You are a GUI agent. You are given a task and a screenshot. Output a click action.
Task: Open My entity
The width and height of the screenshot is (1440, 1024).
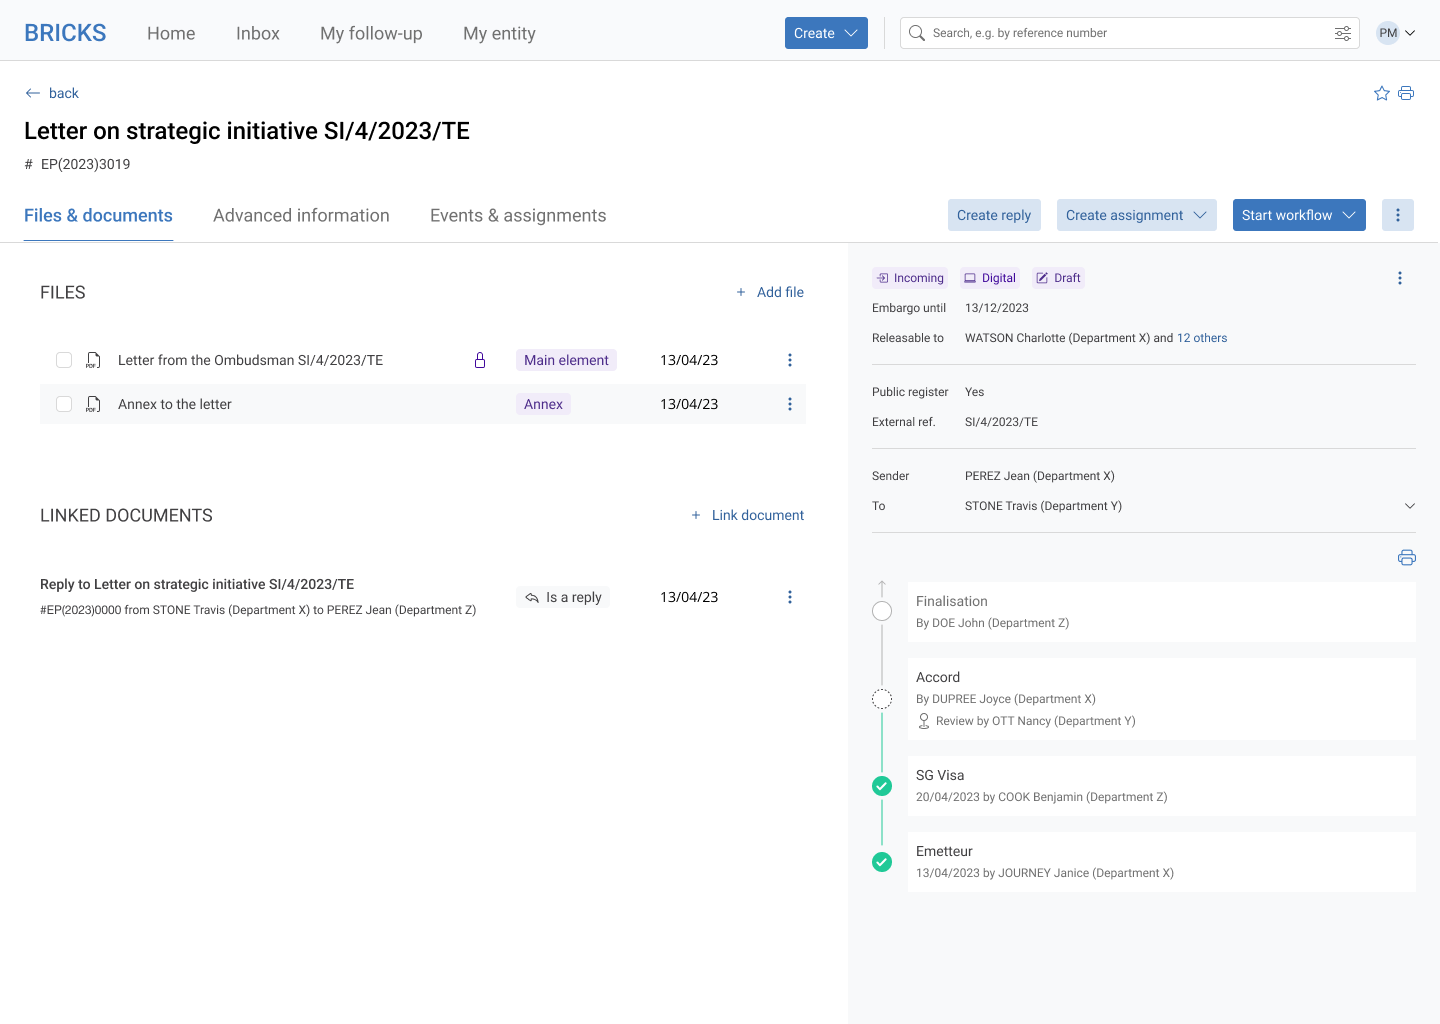(x=499, y=33)
